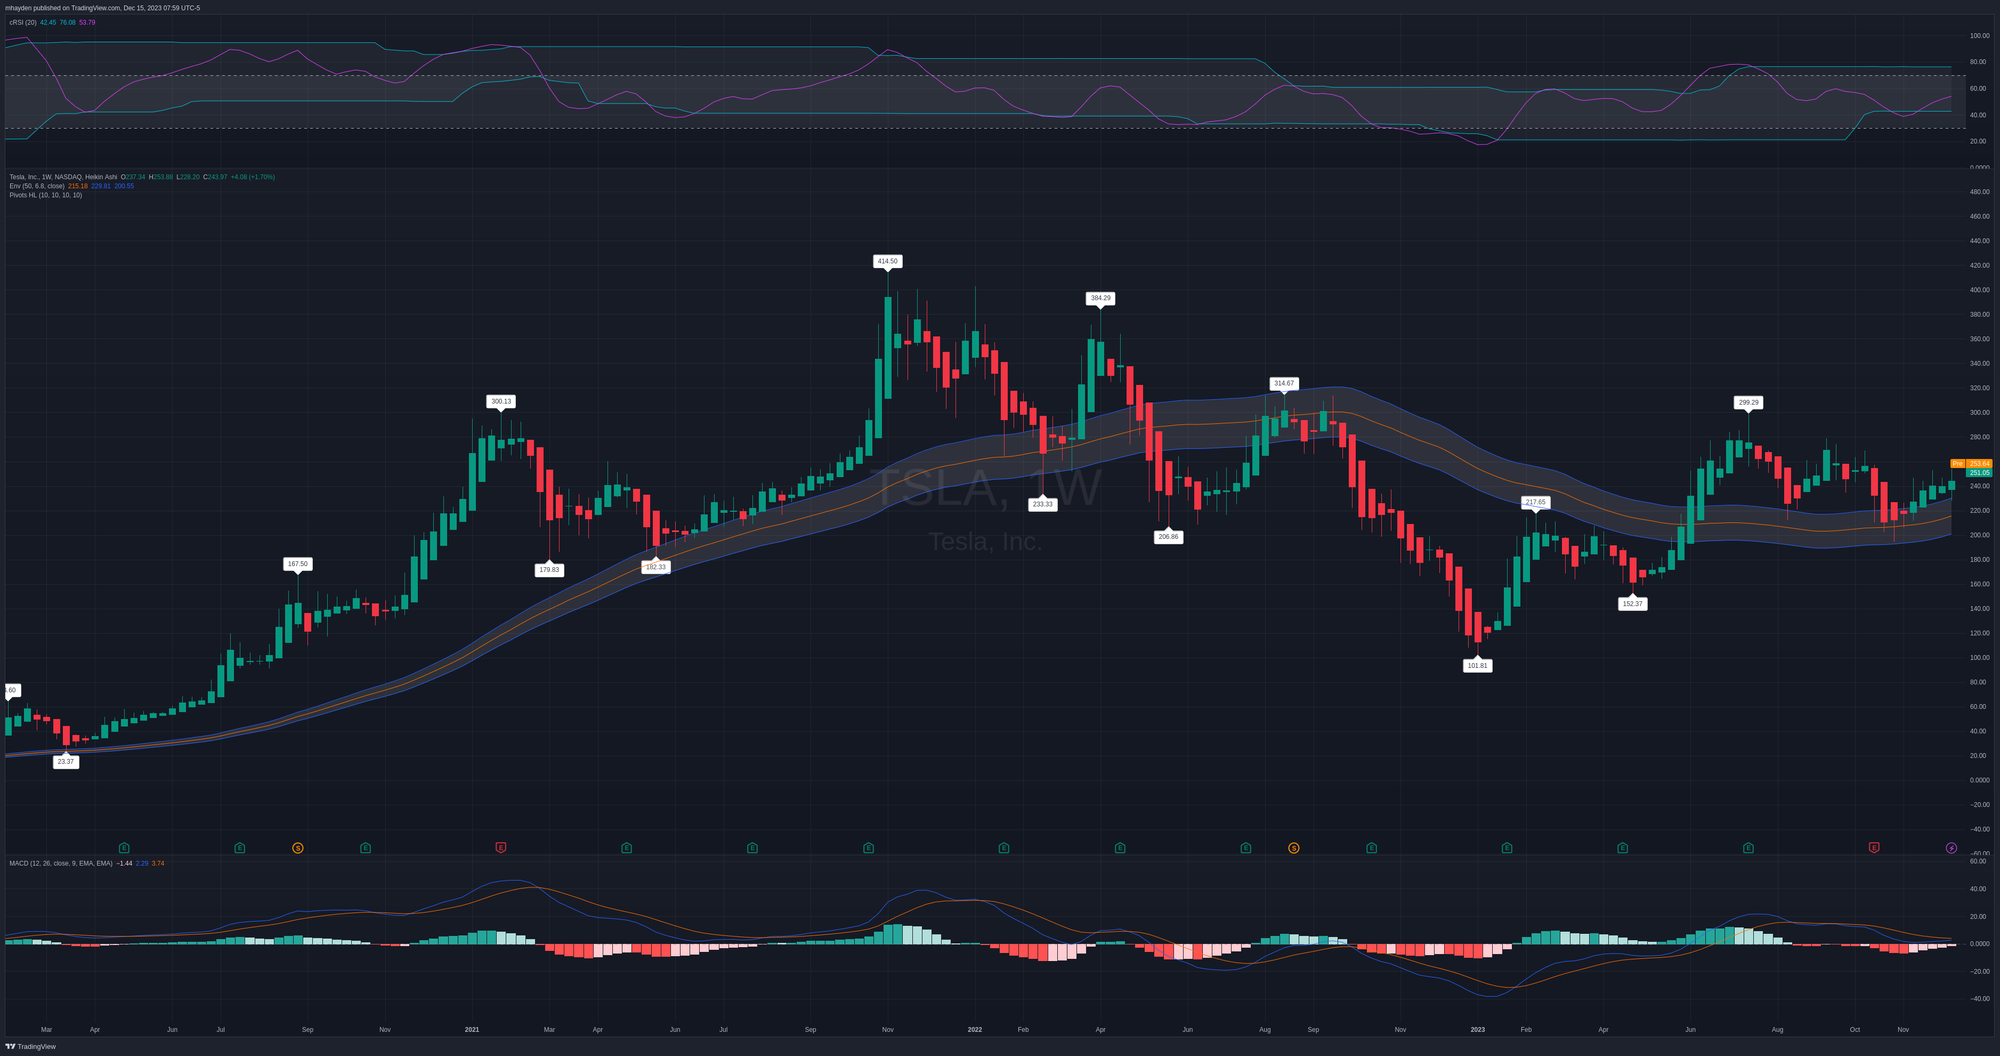Click the 2021 label on the time axis
The height and width of the screenshot is (1056, 2000).
[x=472, y=1029]
